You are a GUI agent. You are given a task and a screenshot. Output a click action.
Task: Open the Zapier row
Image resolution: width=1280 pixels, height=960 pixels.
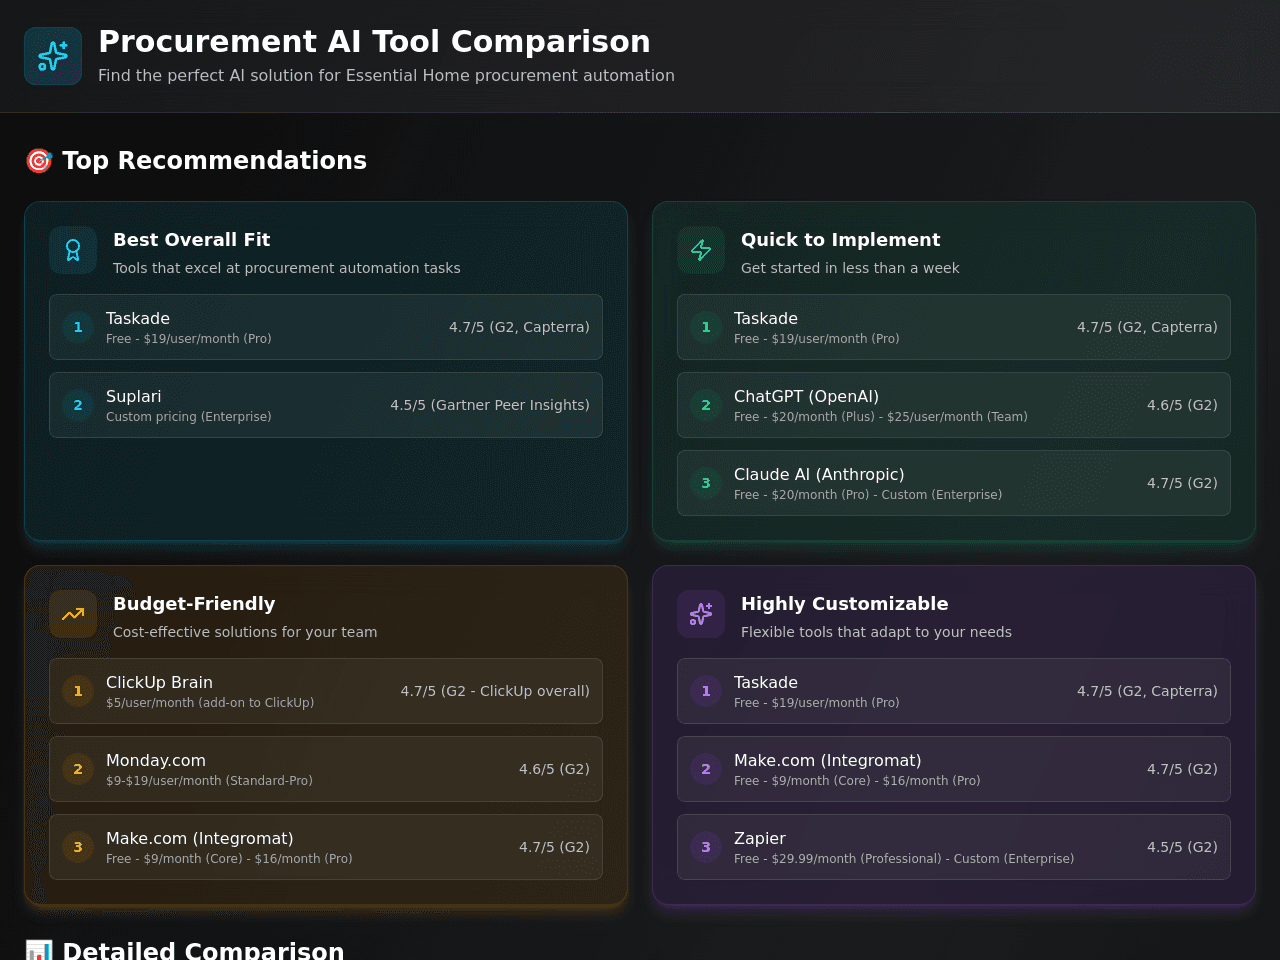954,847
